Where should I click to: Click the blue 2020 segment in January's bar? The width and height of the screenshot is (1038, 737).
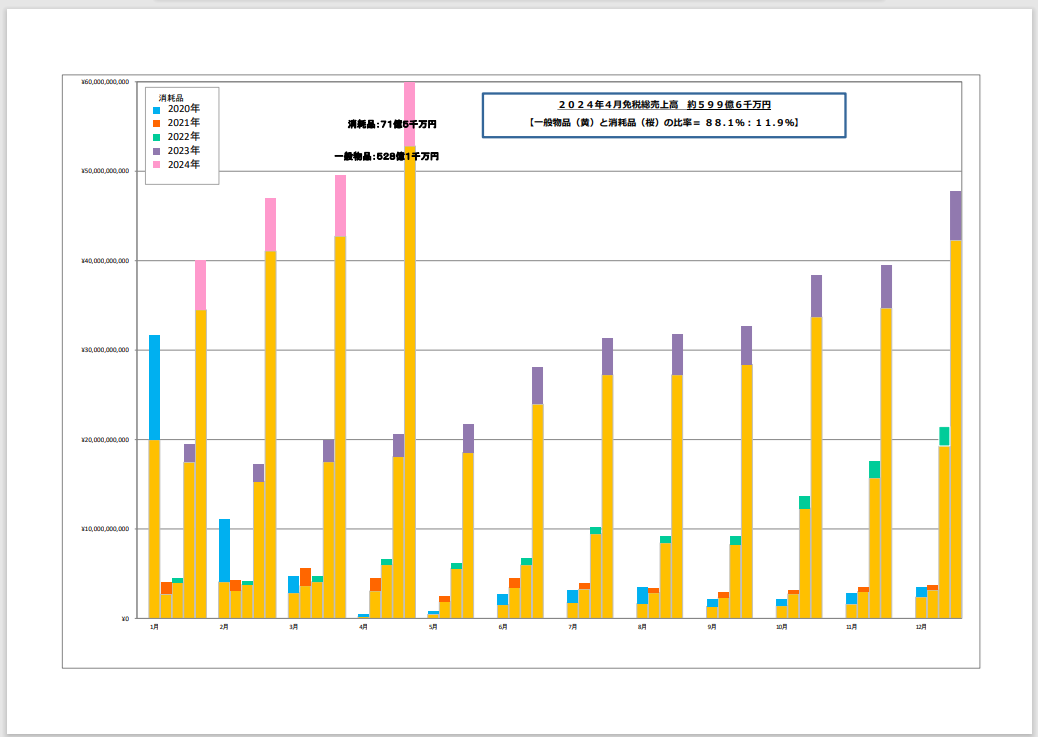(155, 387)
